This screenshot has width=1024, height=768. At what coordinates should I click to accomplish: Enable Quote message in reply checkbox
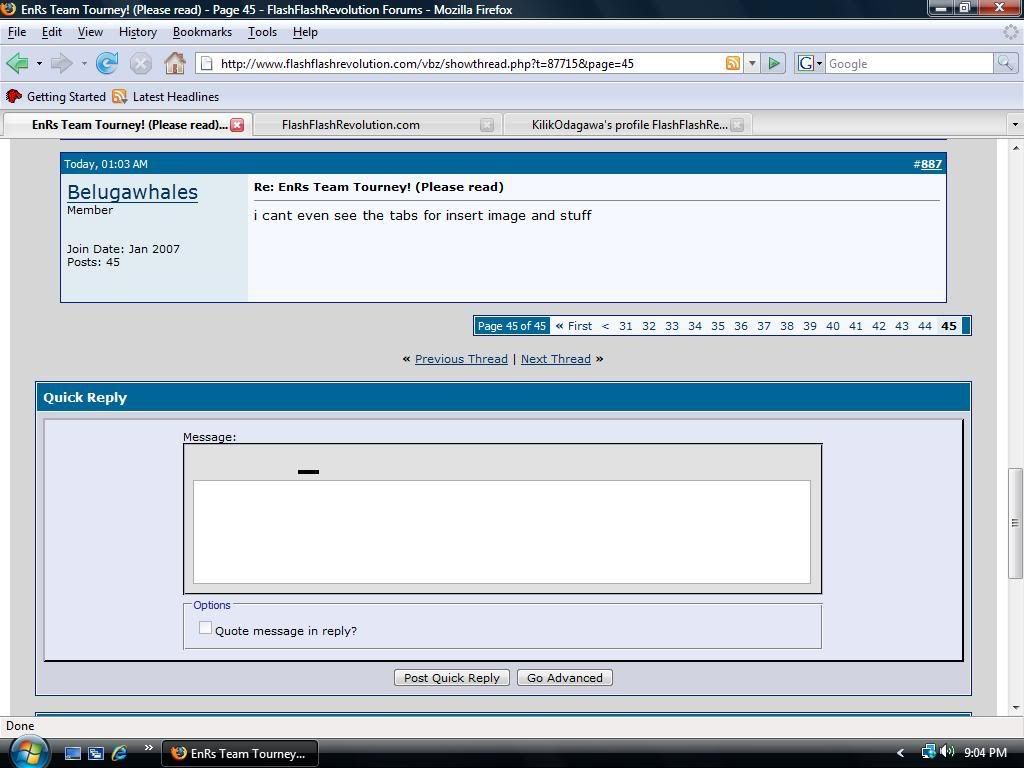point(205,628)
